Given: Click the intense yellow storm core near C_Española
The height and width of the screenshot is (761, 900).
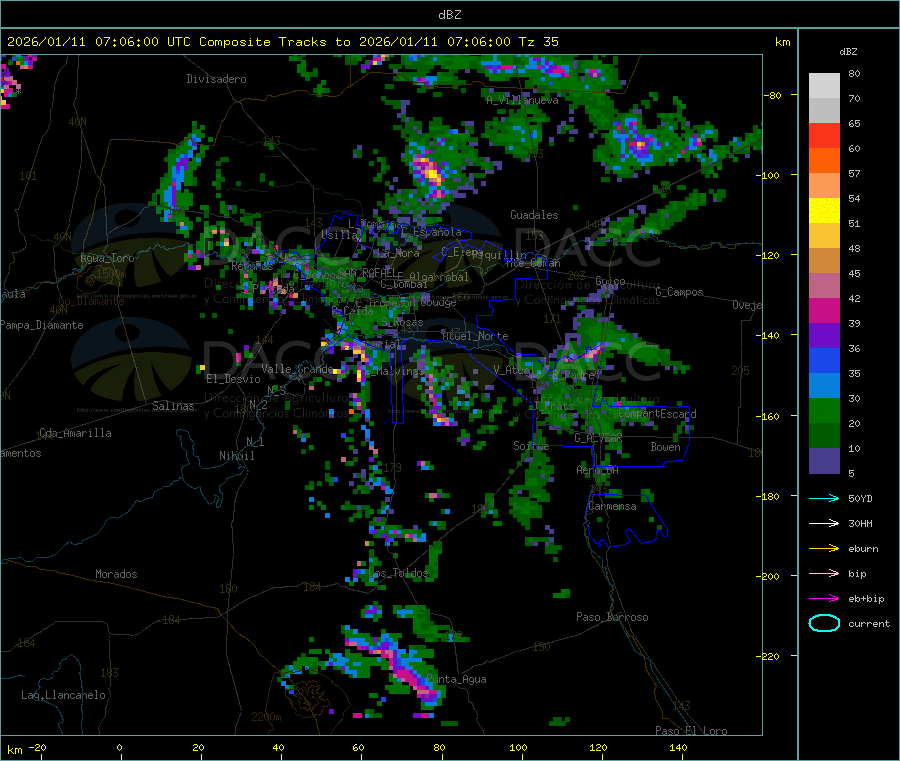Looking at the screenshot, I should [x=430, y=172].
